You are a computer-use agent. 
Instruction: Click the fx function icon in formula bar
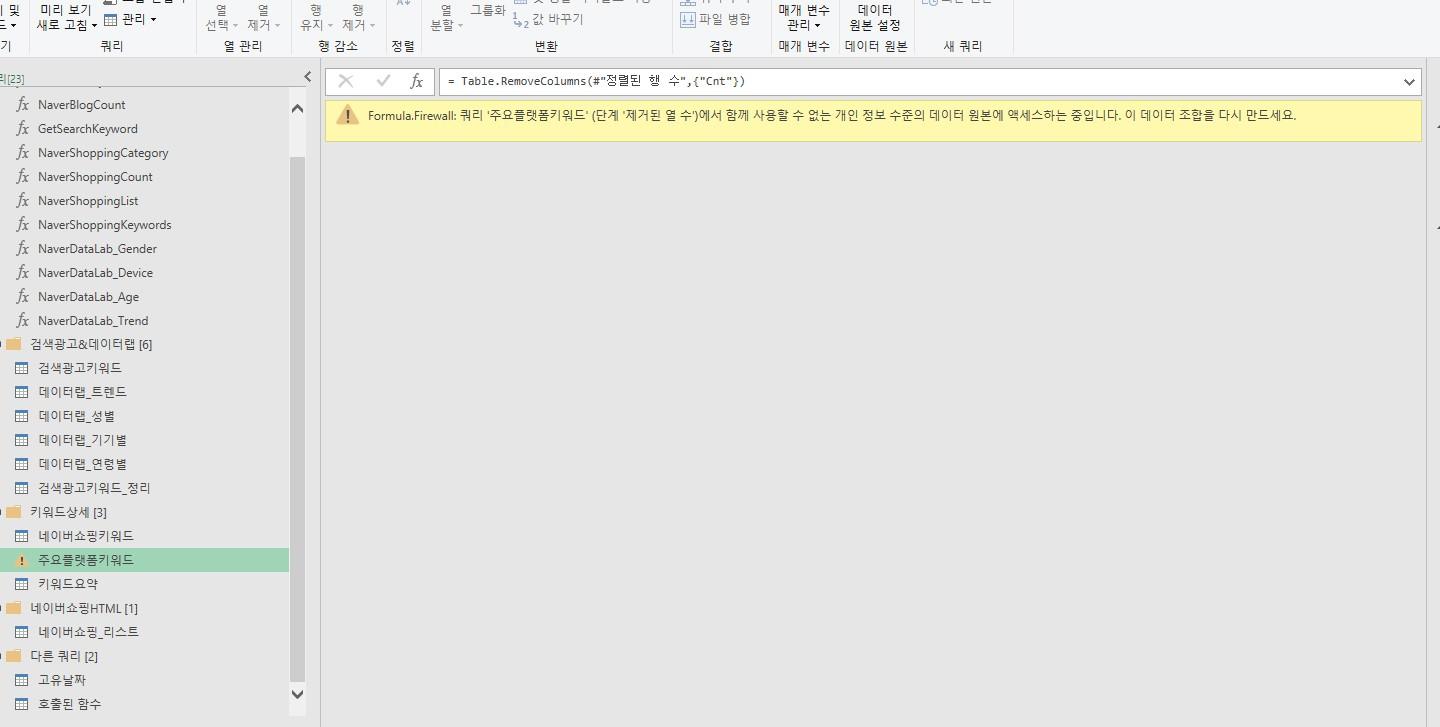click(x=417, y=82)
